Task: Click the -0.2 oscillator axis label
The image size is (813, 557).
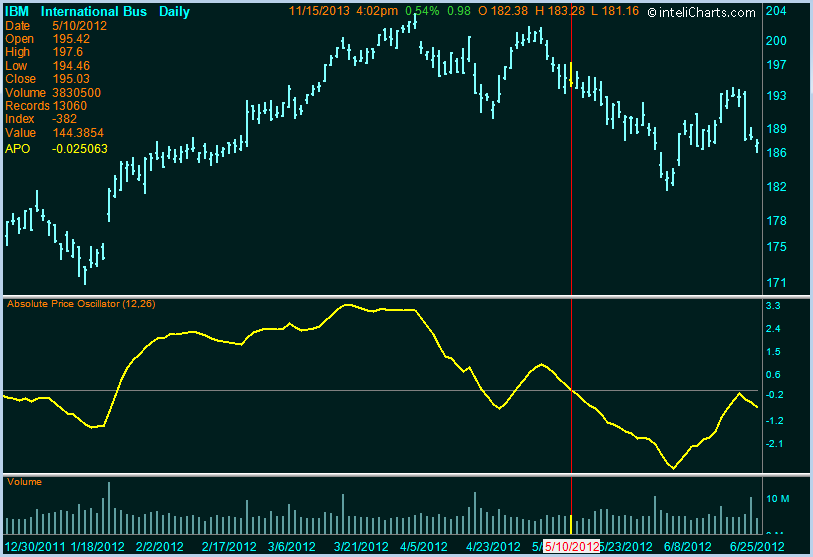Action: pyautogui.click(x=775, y=395)
